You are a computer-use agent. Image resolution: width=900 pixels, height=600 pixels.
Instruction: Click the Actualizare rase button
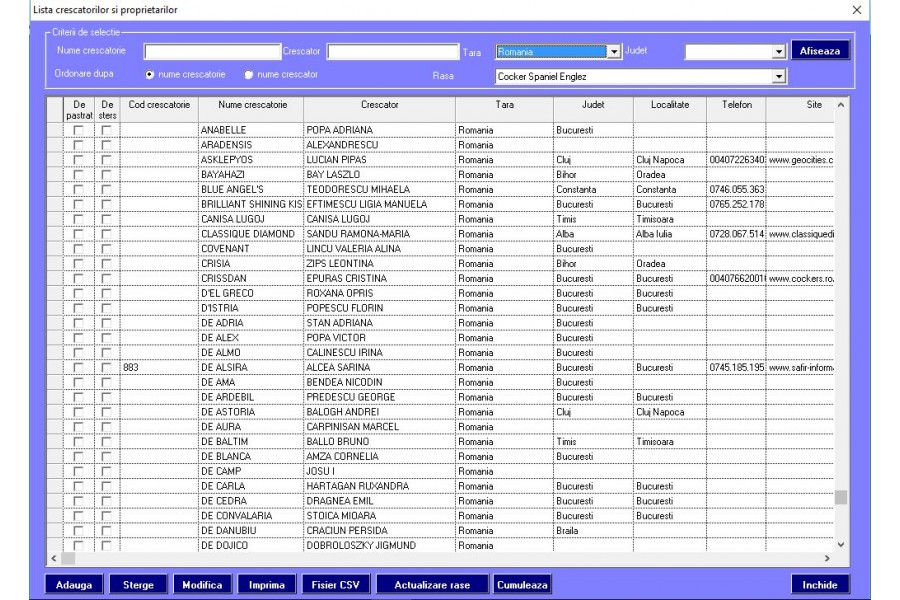[432, 584]
